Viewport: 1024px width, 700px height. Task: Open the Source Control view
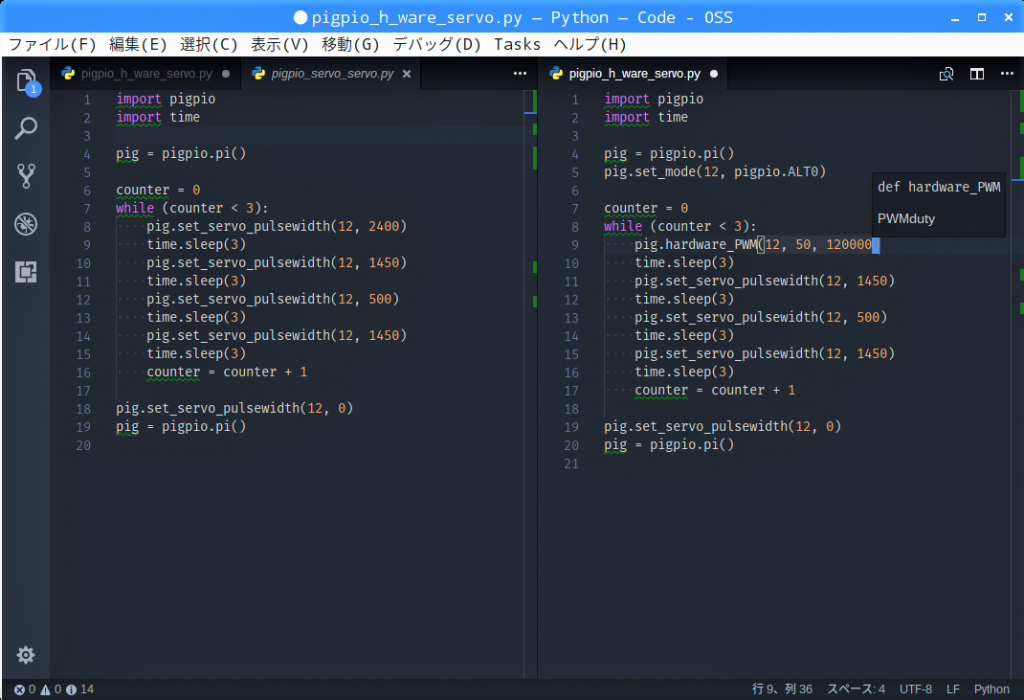pyautogui.click(x=26, y=176)
